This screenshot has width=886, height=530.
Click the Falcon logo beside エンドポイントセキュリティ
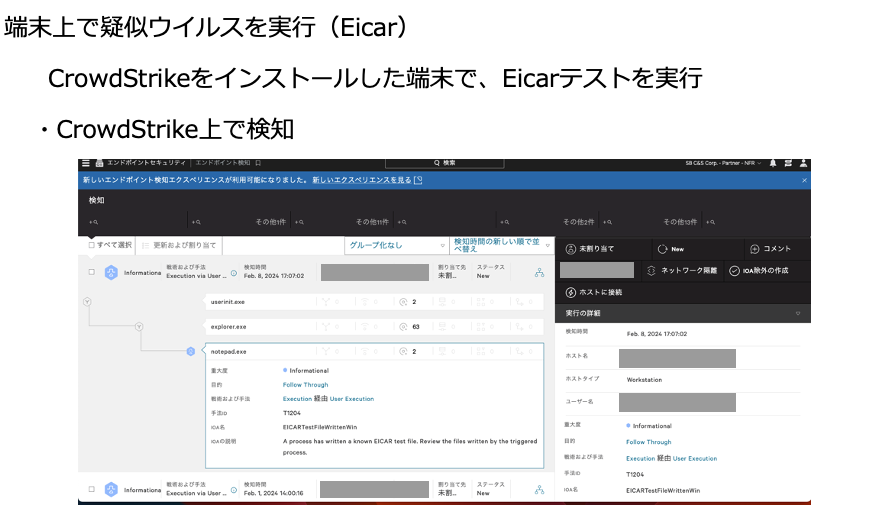click(x=99, y=163)
